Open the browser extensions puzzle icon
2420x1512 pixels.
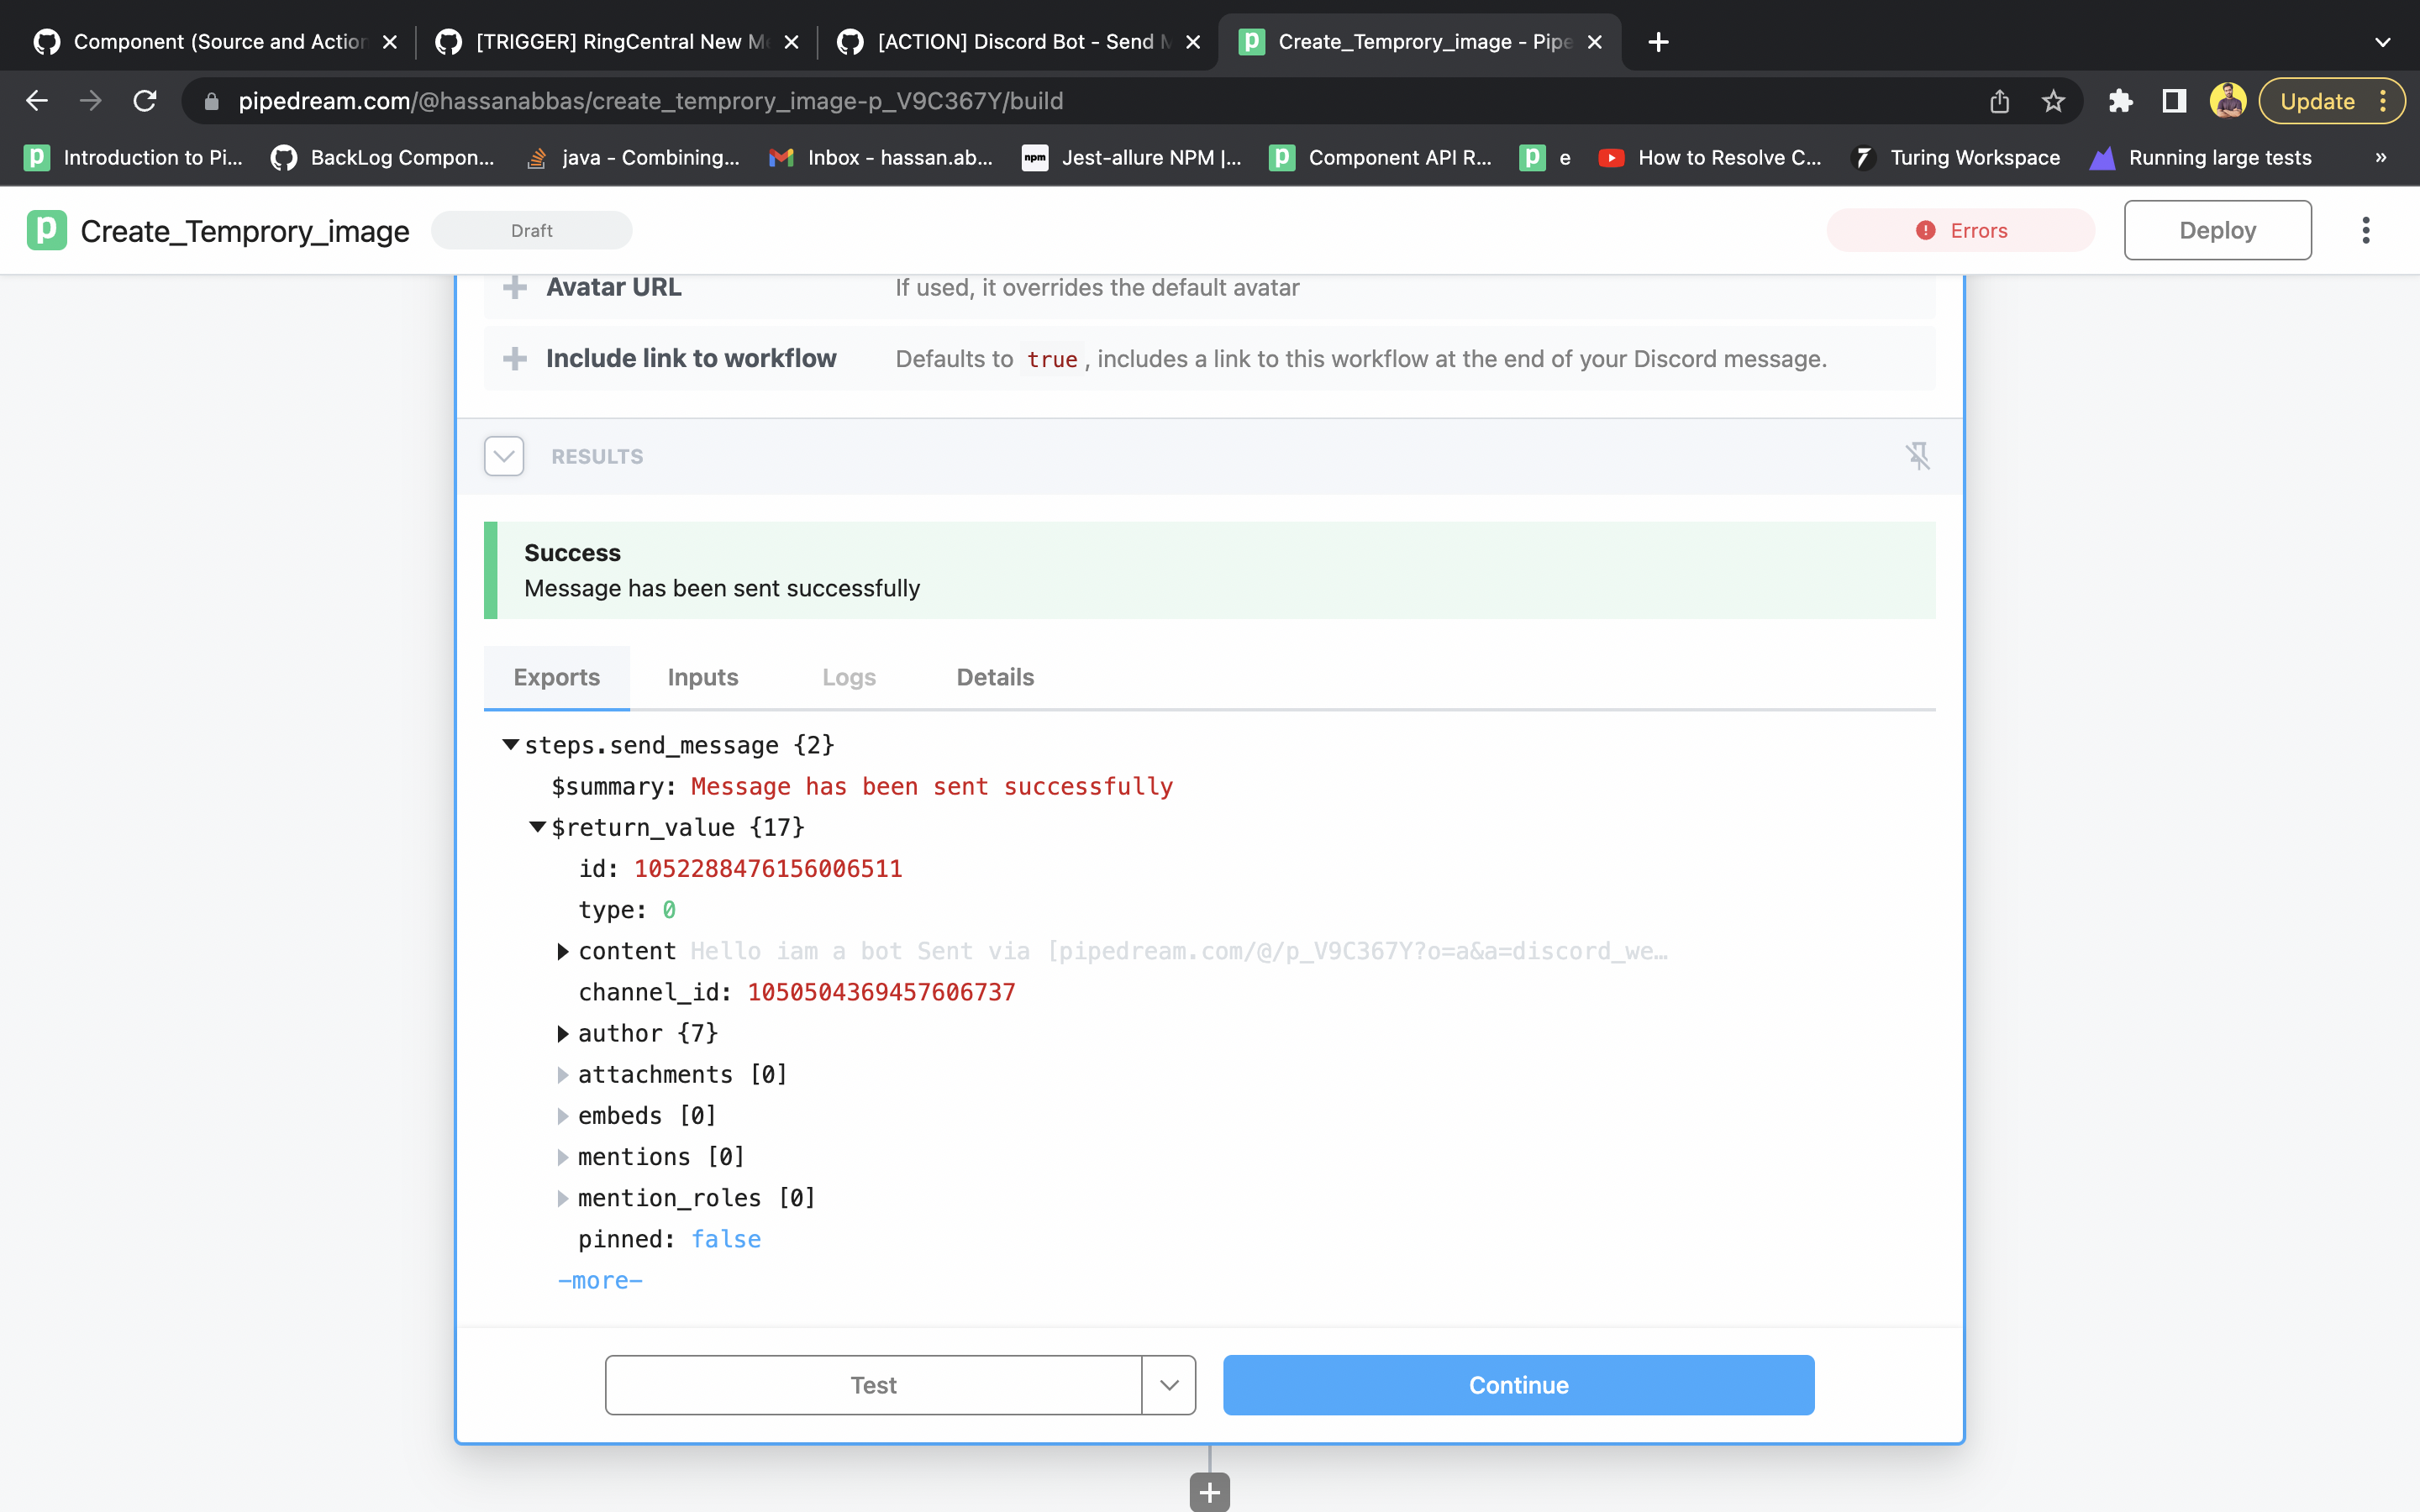click(2121, 100)
